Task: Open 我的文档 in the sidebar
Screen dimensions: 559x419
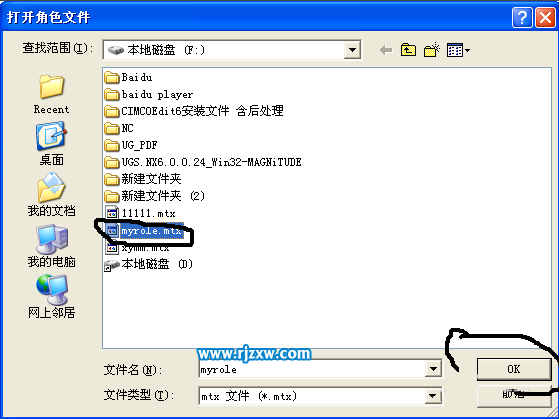Action: coord(51,195)
